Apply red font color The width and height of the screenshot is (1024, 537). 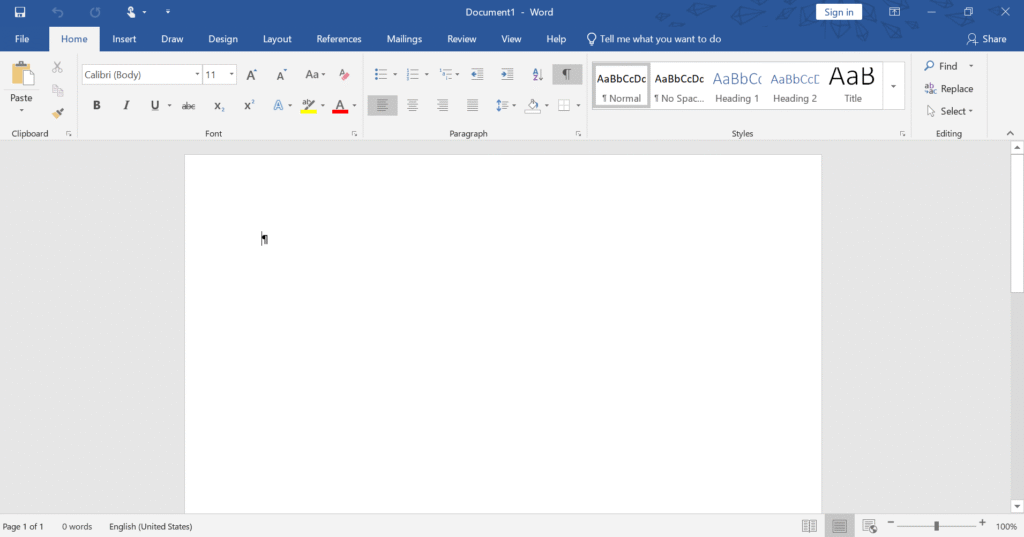click(x=340, y=106)
